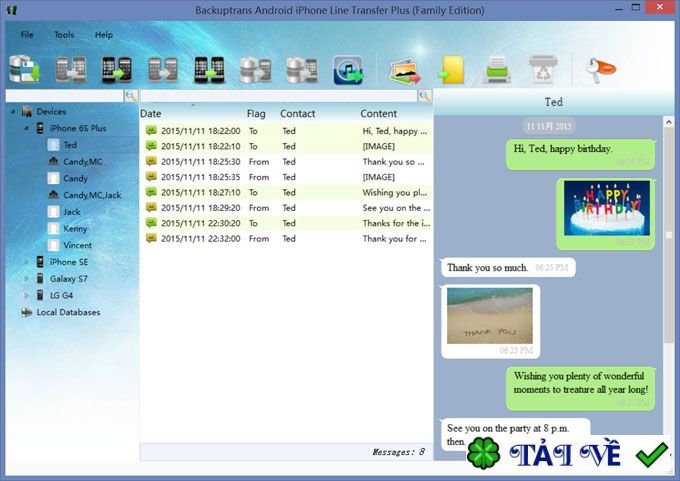
Task: Expand the LG G4 device node
Action: tap(26, 295)
